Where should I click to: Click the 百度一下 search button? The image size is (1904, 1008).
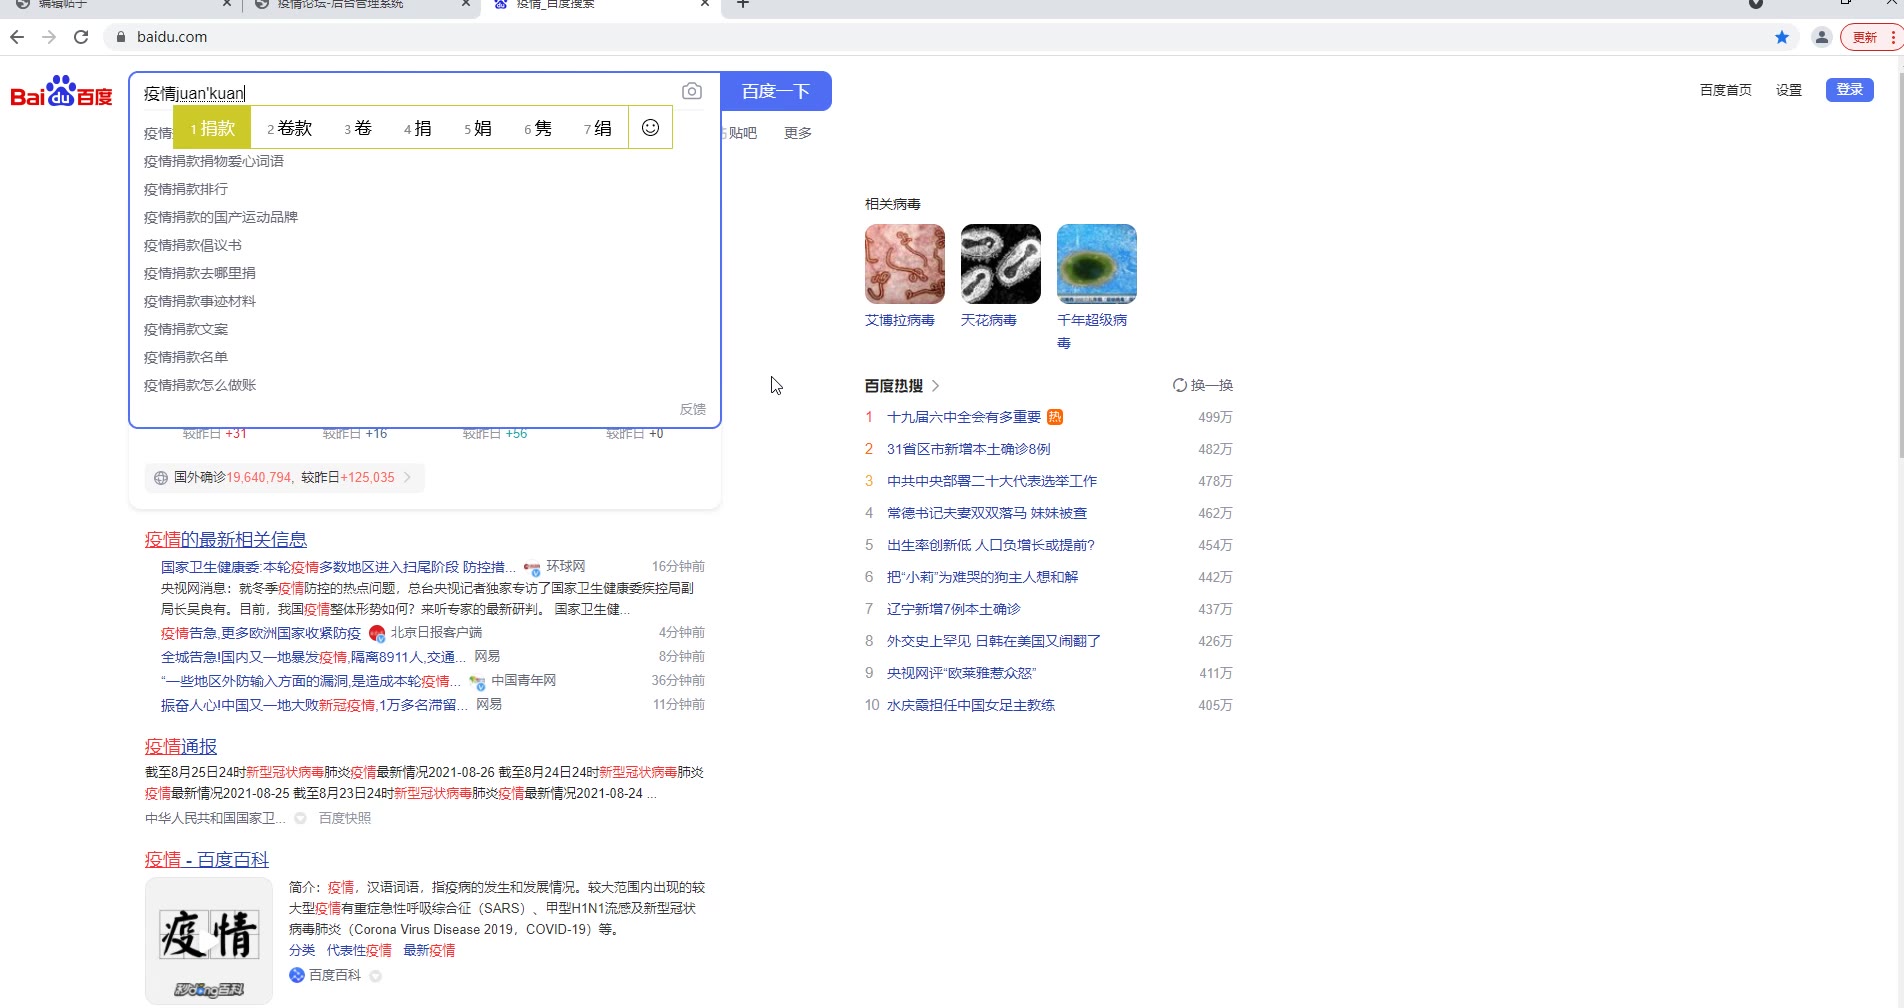(x=776, y=91)
